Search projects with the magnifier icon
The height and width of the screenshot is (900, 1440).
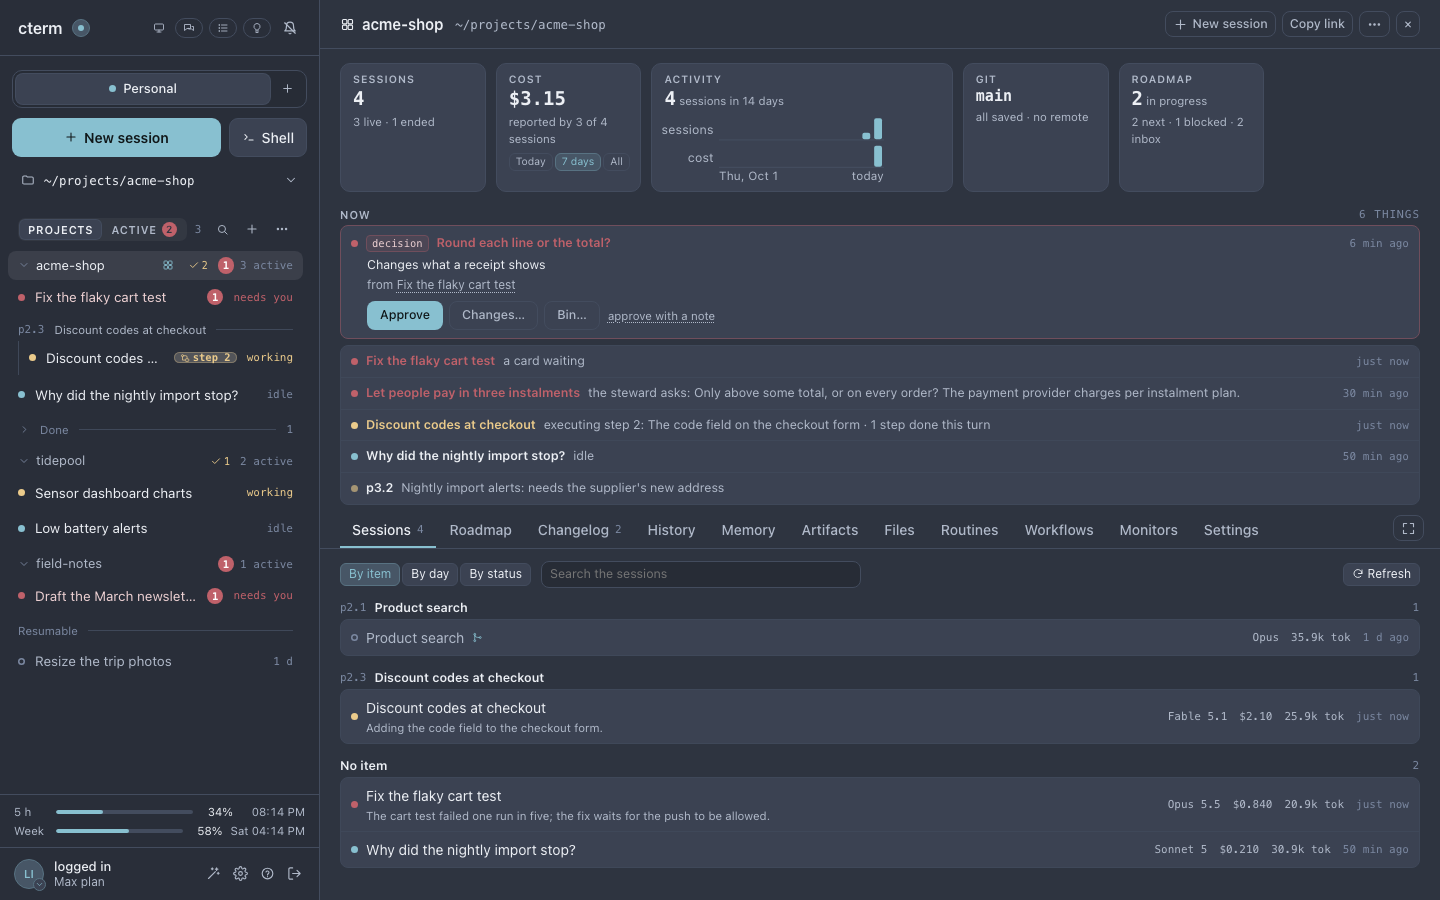(x=223, y=230)
